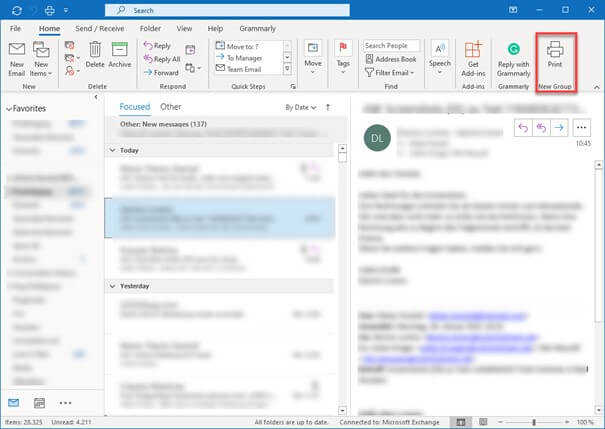Click the Print icon in New Group
The height and width of the screenshot is (429, 605).
point(555,54)
